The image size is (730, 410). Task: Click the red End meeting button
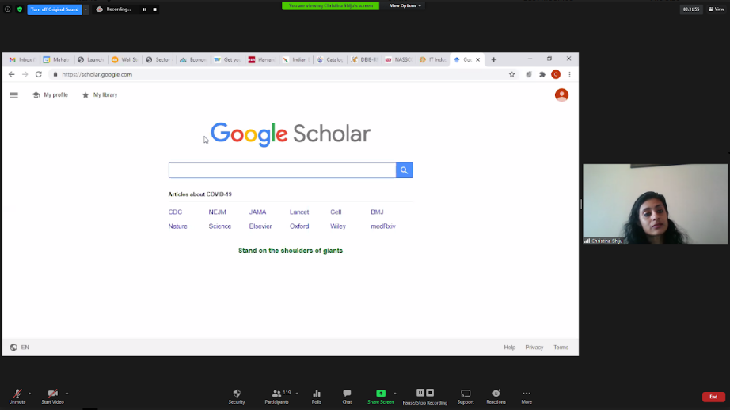713,396
